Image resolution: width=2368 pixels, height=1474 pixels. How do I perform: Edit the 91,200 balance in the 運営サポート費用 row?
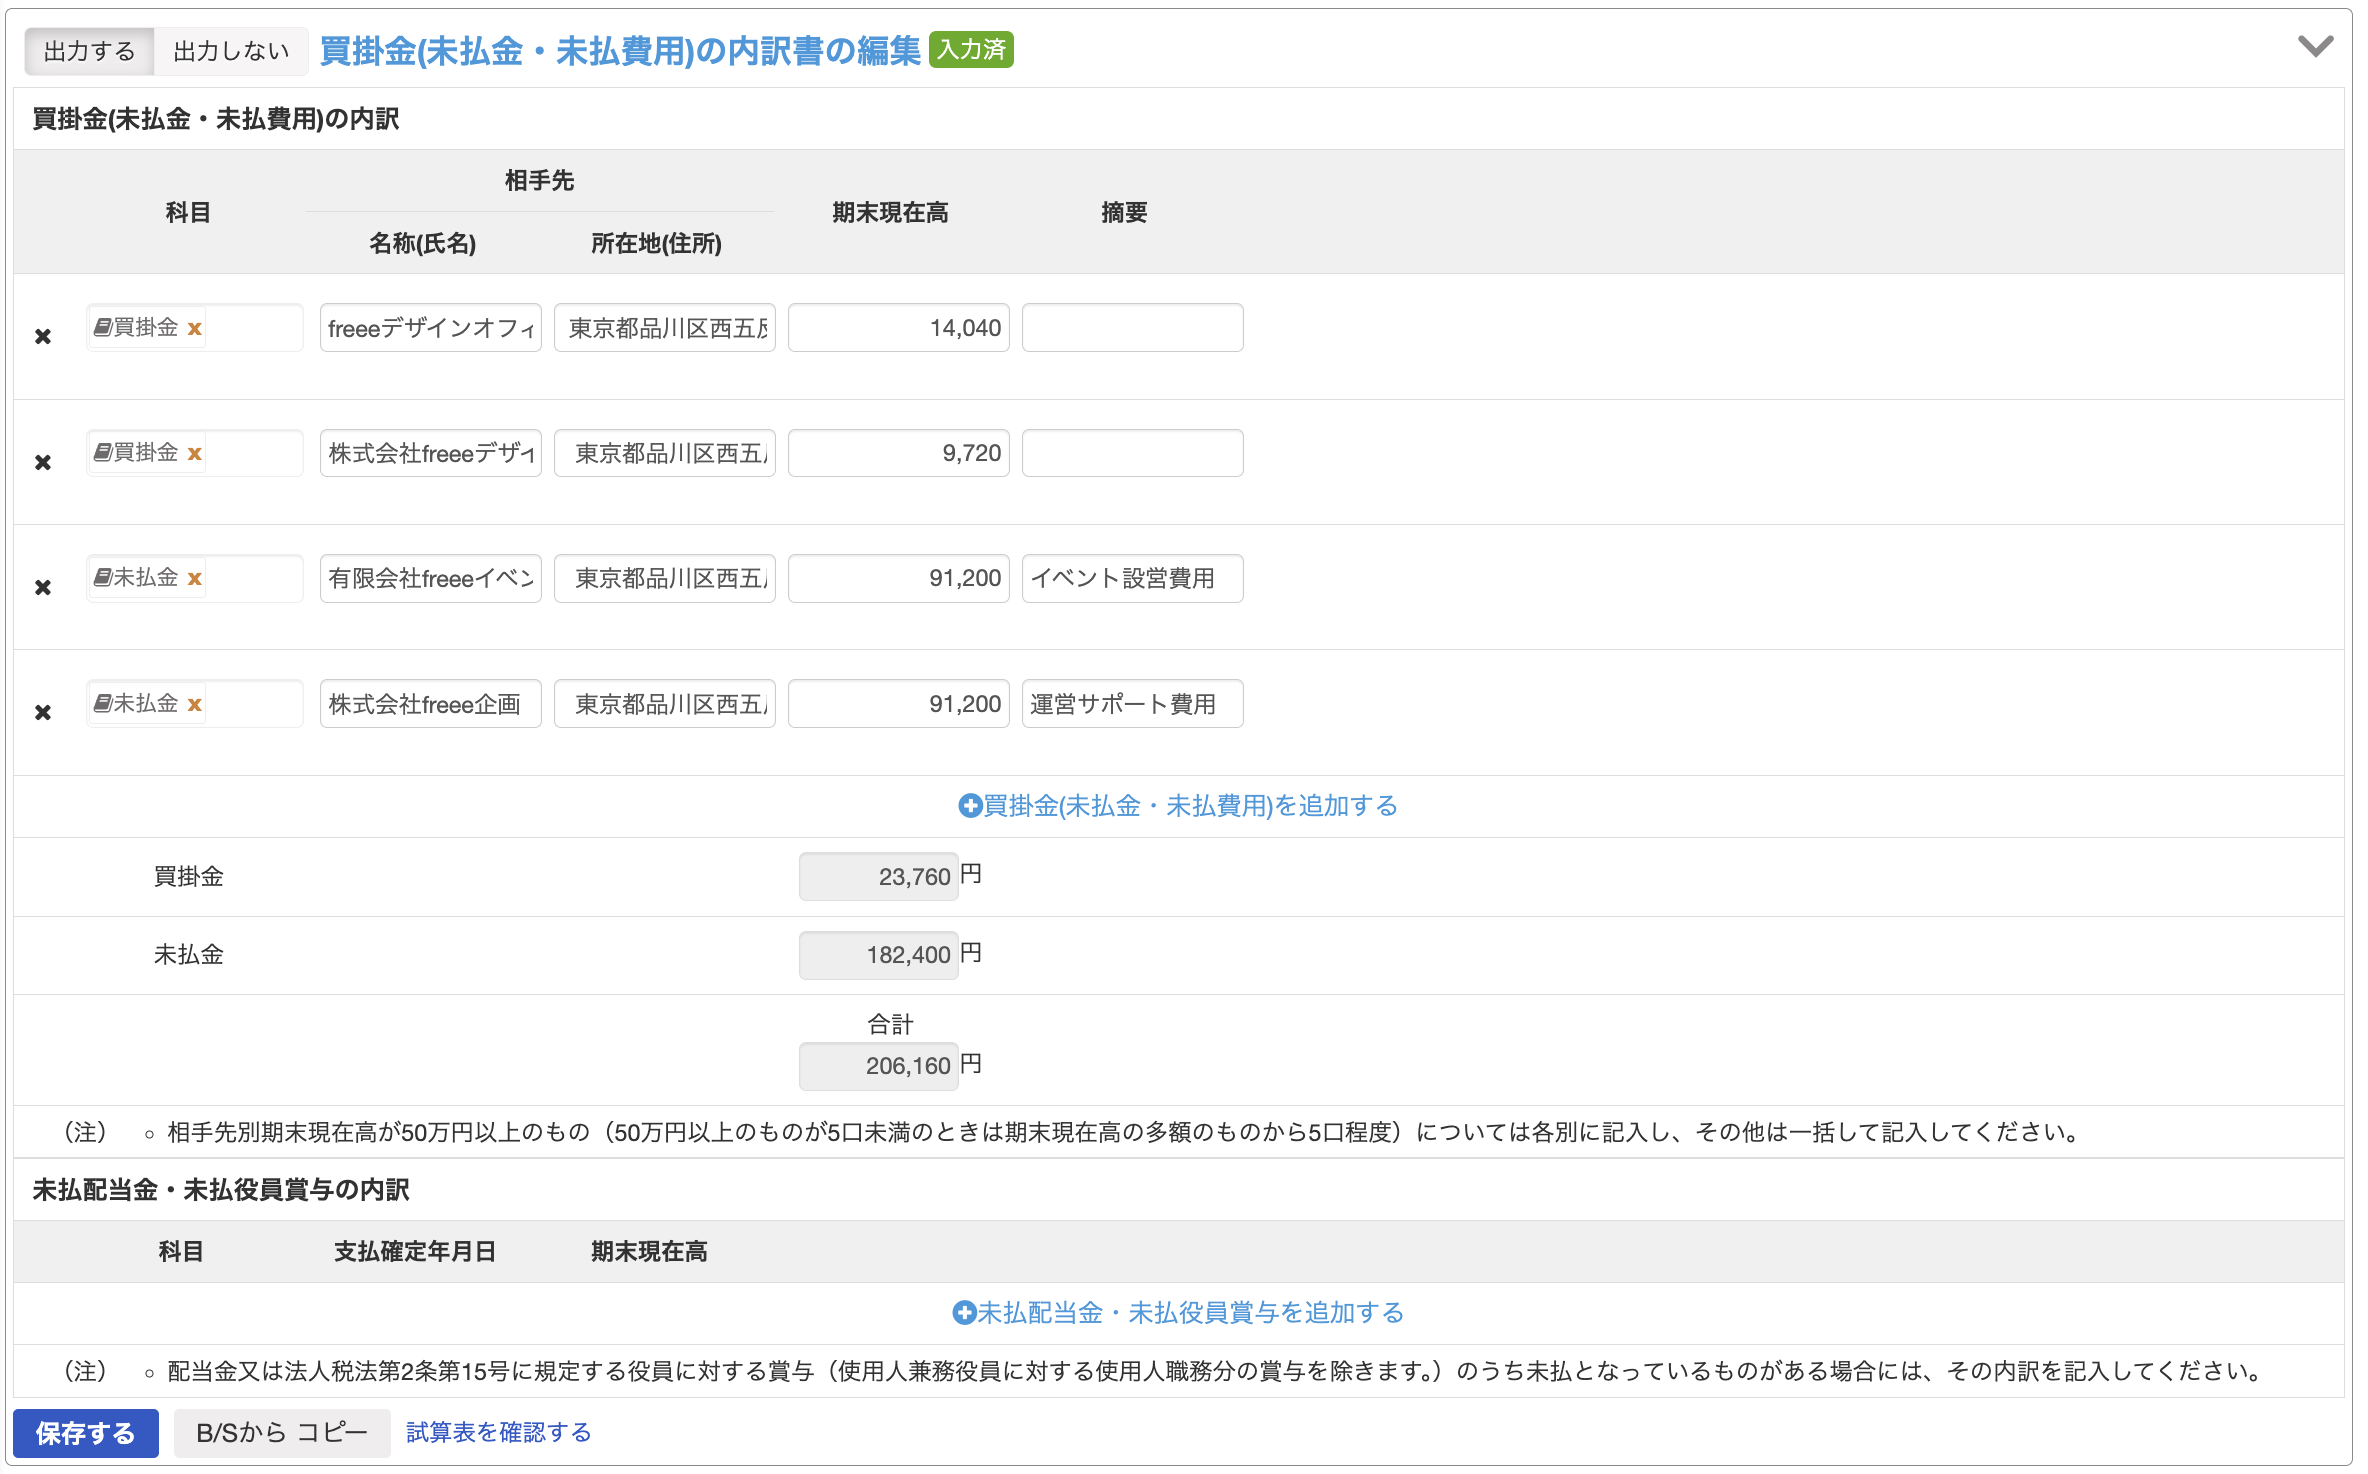pyautogui.click(x=899, y=704)
